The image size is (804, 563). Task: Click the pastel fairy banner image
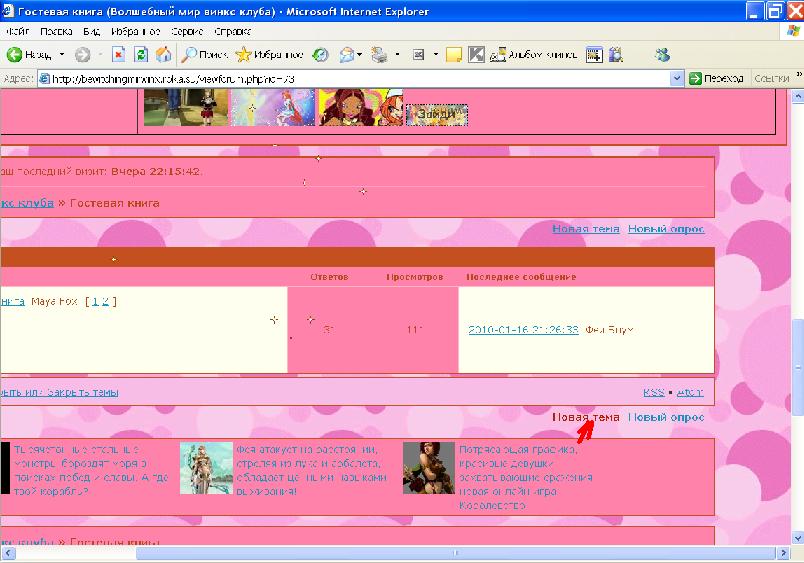(x=272, y=107)
